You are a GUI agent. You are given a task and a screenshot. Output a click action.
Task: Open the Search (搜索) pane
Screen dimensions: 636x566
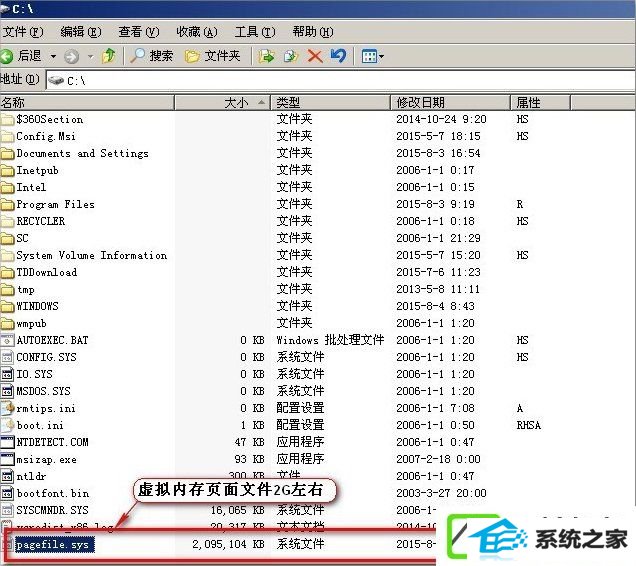coord(152,56)
